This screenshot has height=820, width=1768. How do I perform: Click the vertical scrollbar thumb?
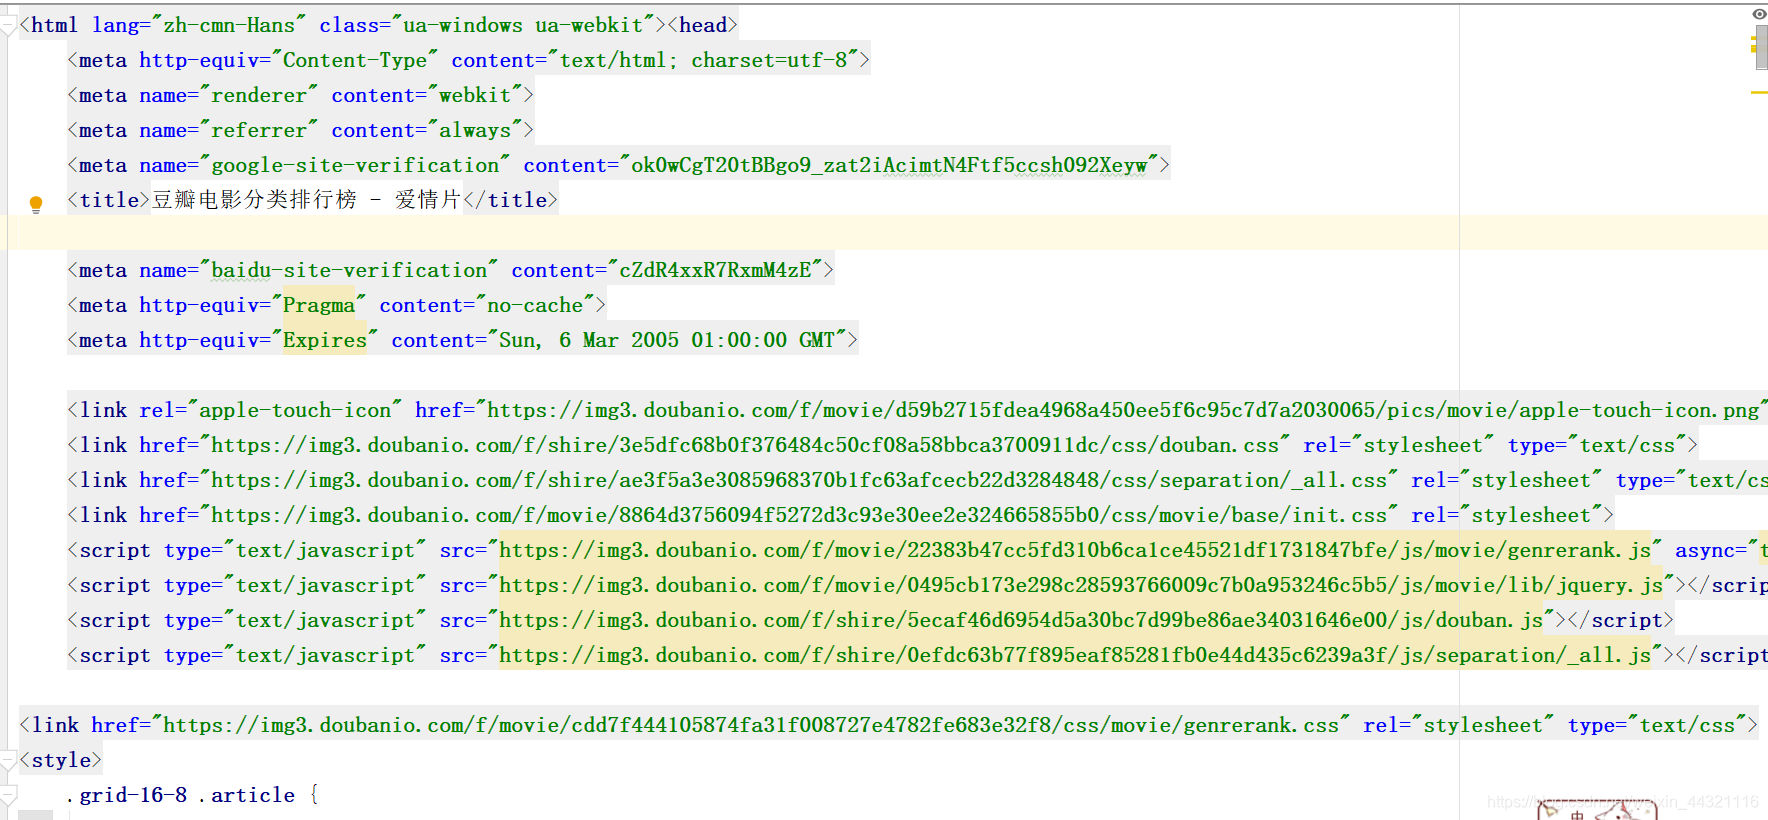1761,47
